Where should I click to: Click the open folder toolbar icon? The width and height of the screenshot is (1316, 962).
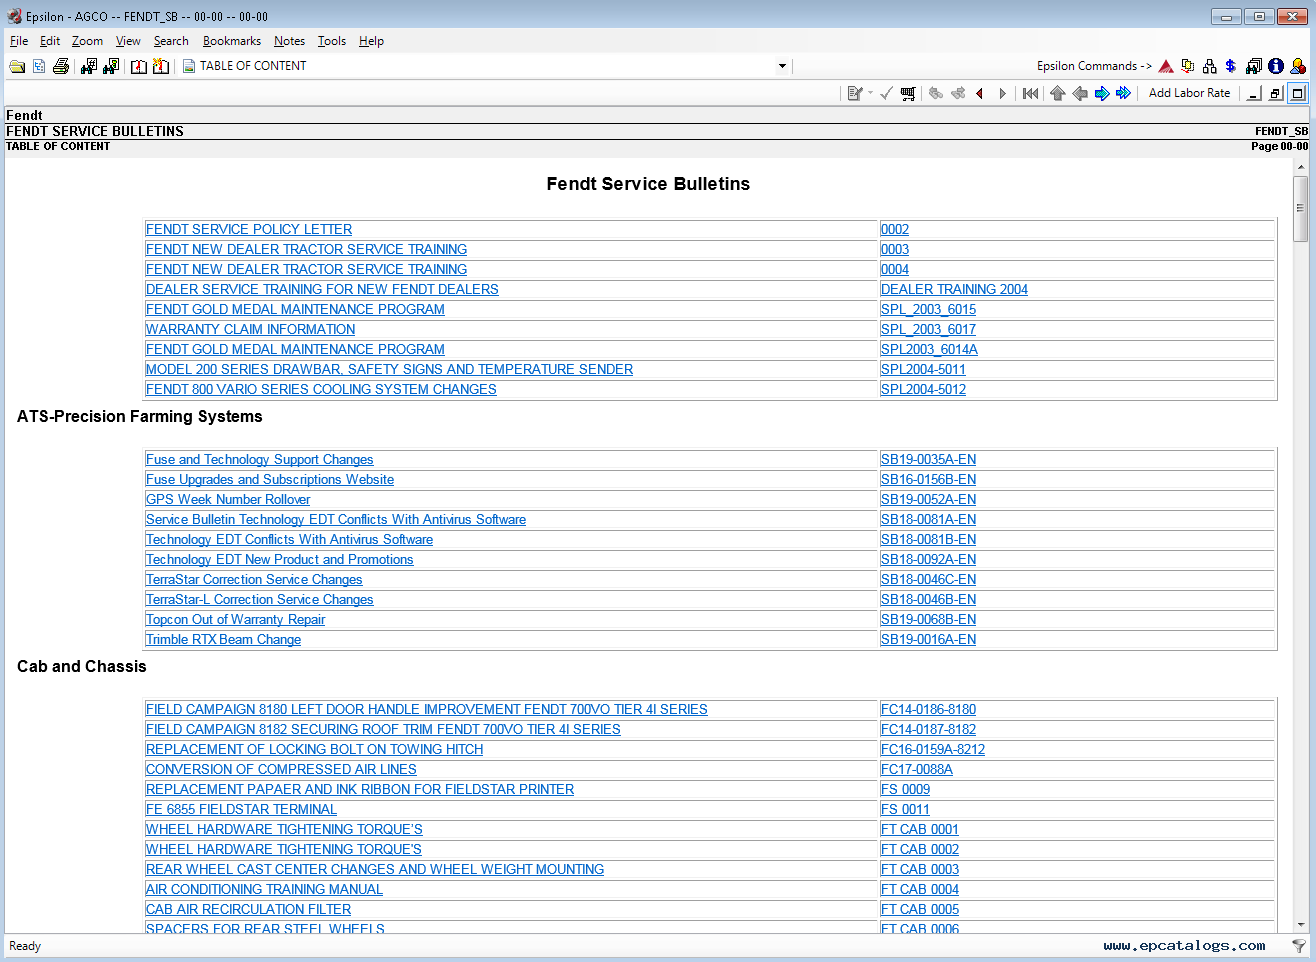pos(17,66)
